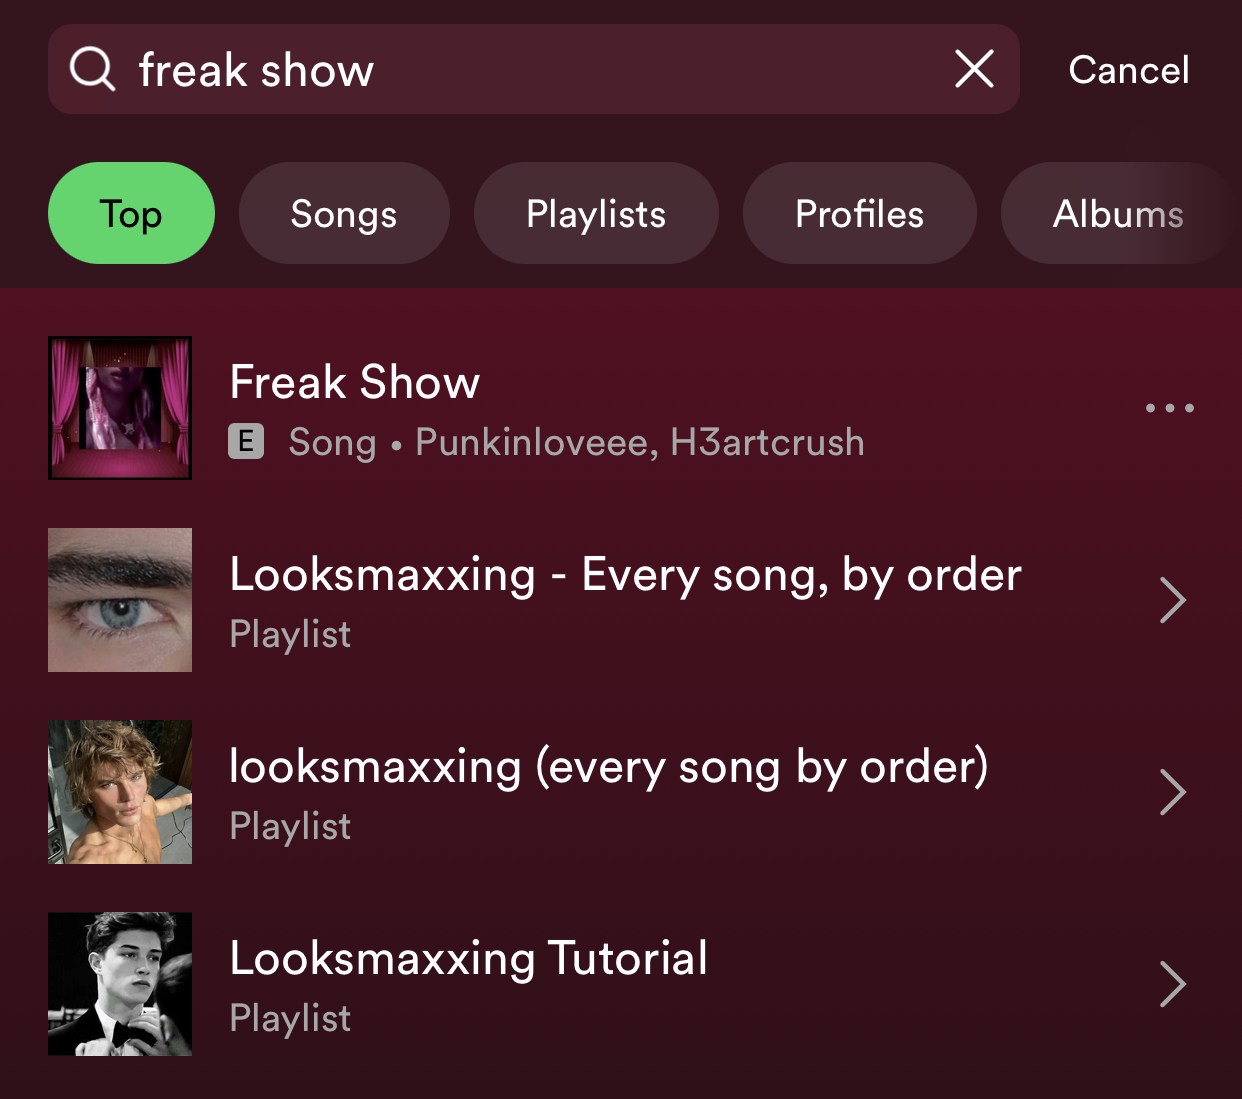This screenshot has width=1242, height=1099.
Task: Tap the explicit E badge on Freak Show
Action: [246, 441]
